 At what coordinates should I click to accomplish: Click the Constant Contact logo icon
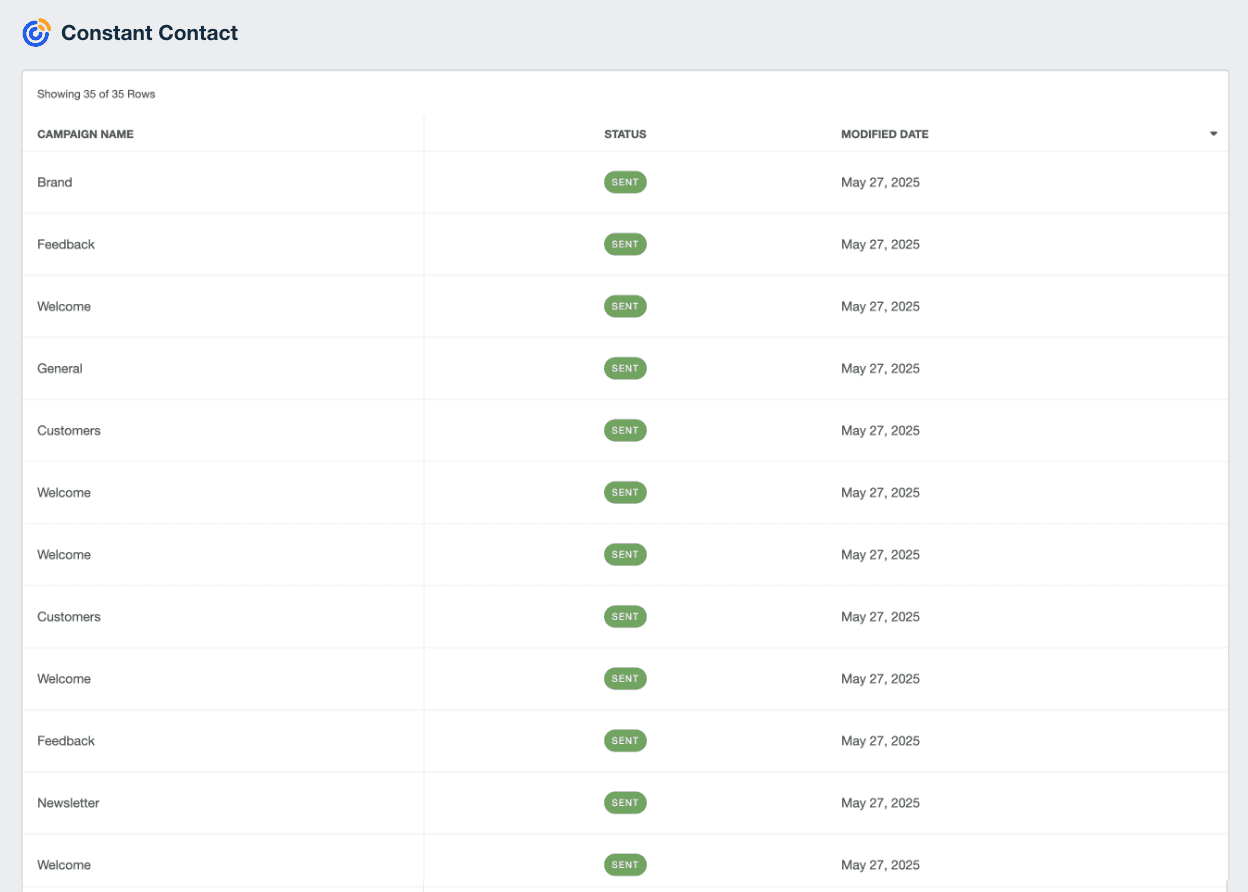click(35, 32)
